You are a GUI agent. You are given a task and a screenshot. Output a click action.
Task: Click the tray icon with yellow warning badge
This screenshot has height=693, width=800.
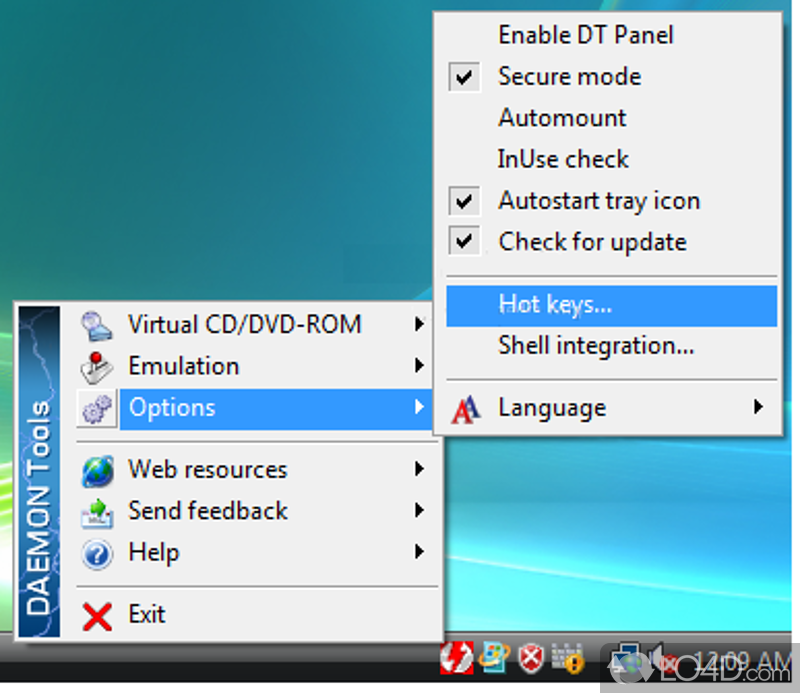pyautogui.click(x=567, y=658)
